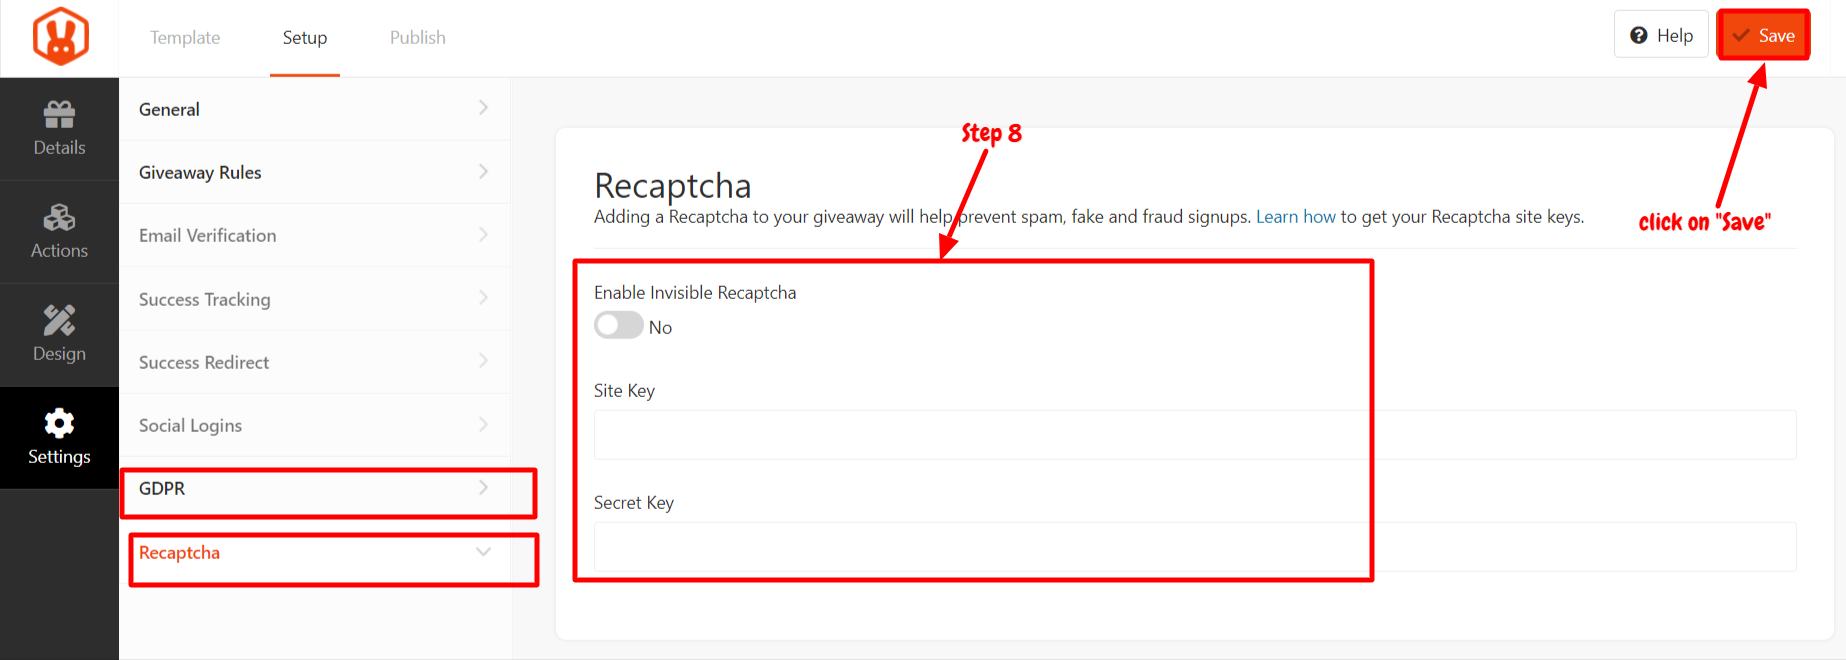Open the Design tools icon panel
The image size is (1846, 660).
click(x=59, y=335)
